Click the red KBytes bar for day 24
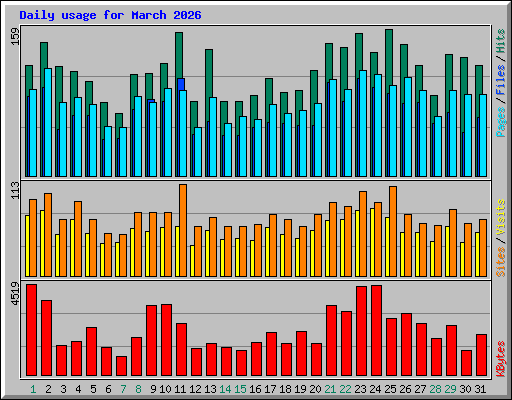The image size is (512, 400). 376,331
